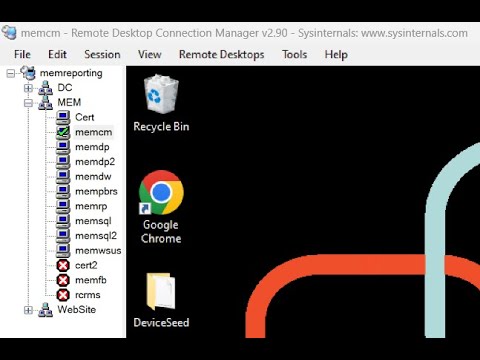
Task: Select the memwsus server label
Action: pyautogui.click(x=98, y=251)
